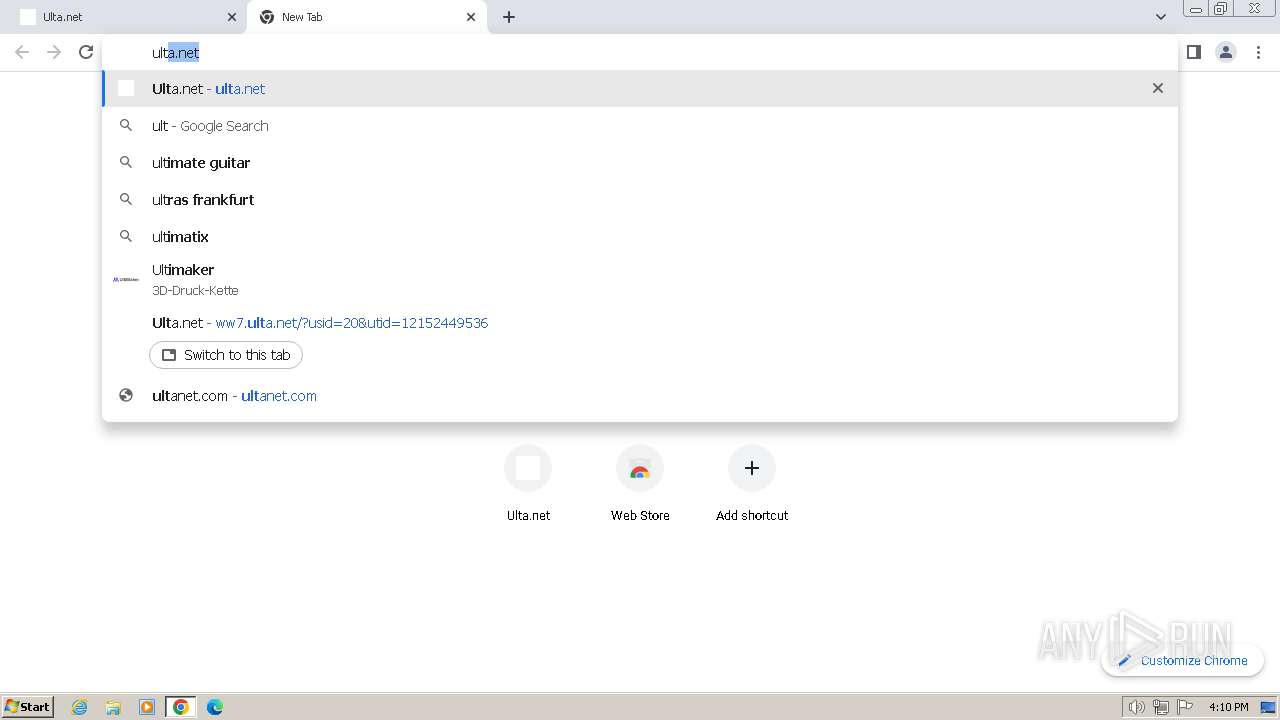Viewport: 1280px width, 720px height.
Task: Open the Web Store shortcut tile
Action: pyautogui.click(x=640, y=484)
